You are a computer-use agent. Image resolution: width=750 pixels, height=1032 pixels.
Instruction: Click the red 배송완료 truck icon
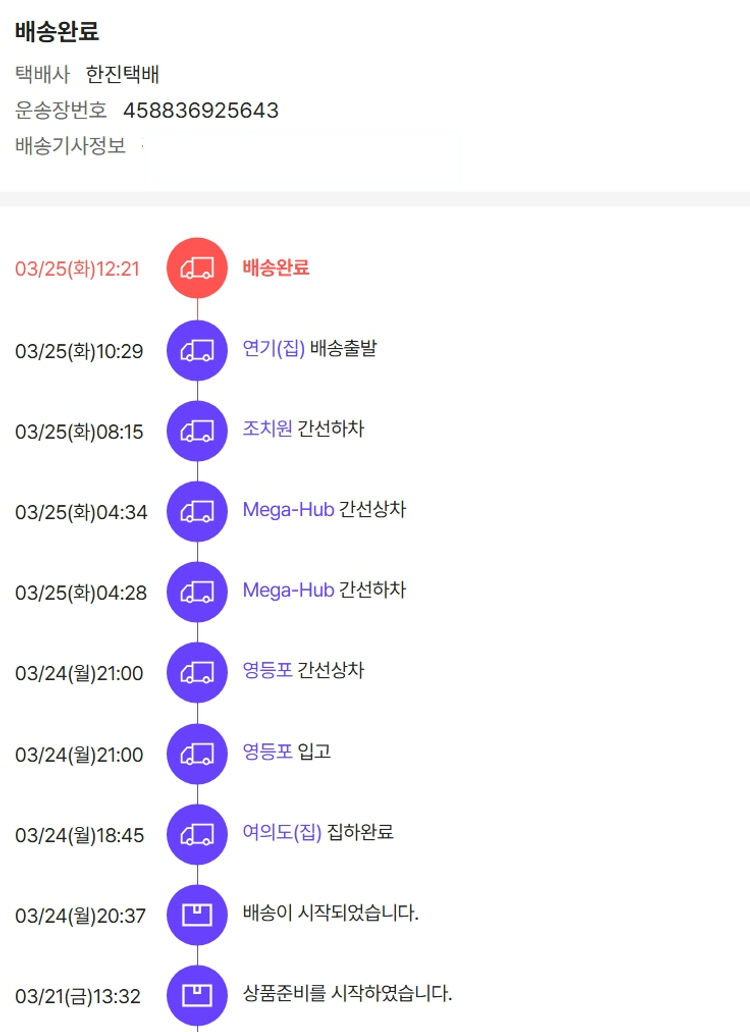(197, 268)
